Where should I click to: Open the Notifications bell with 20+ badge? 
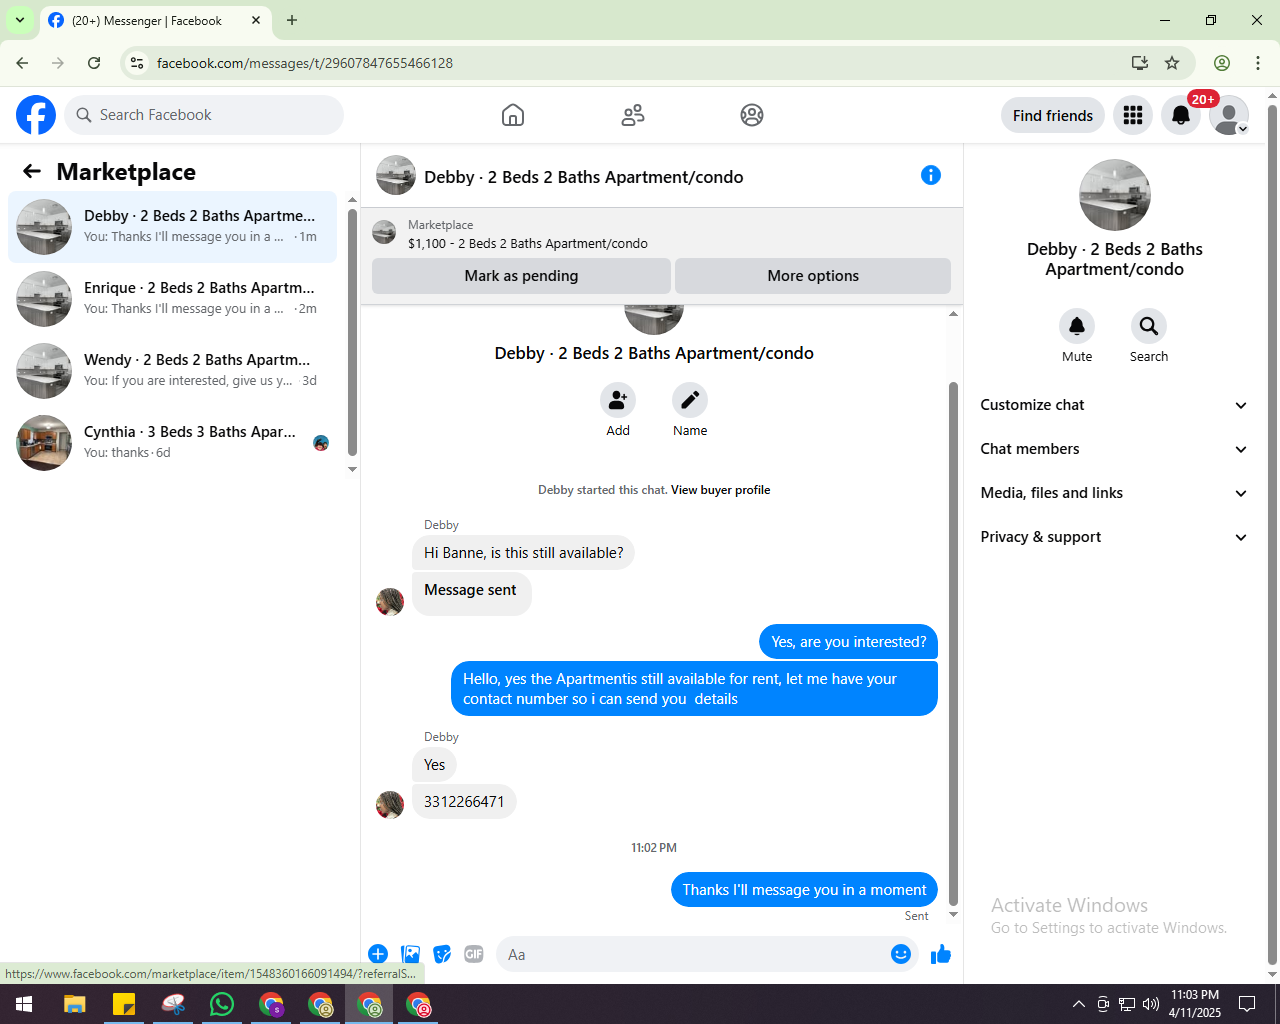(x=1181, y=115)
